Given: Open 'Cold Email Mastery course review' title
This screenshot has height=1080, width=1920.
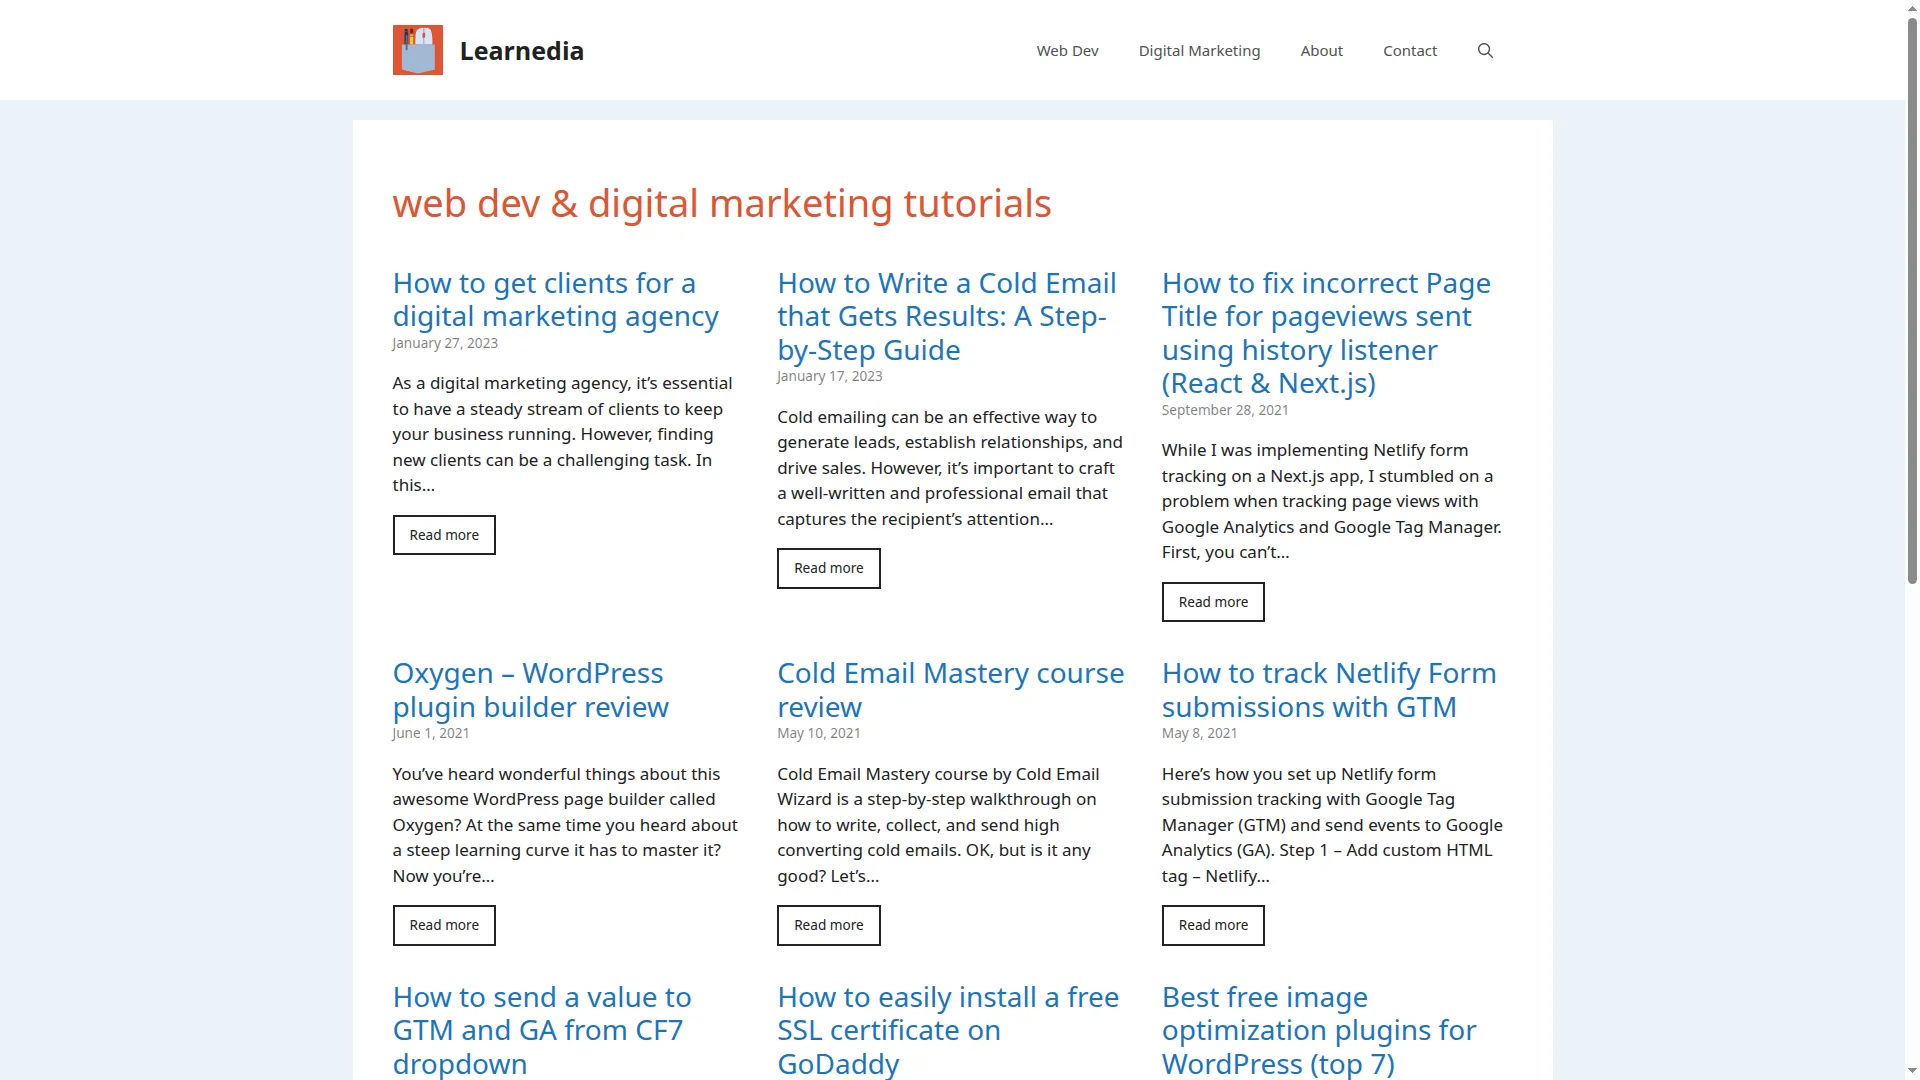Looking at the screenshot, I should 950,690.
